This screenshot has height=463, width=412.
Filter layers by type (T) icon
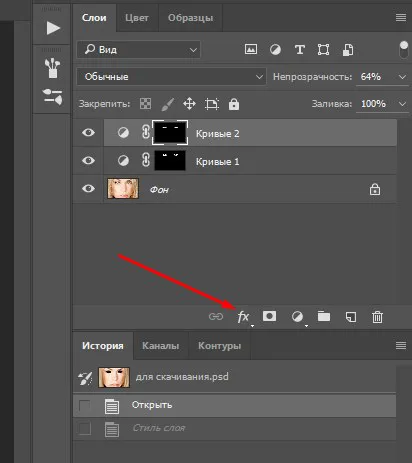(x=300, y=50)
